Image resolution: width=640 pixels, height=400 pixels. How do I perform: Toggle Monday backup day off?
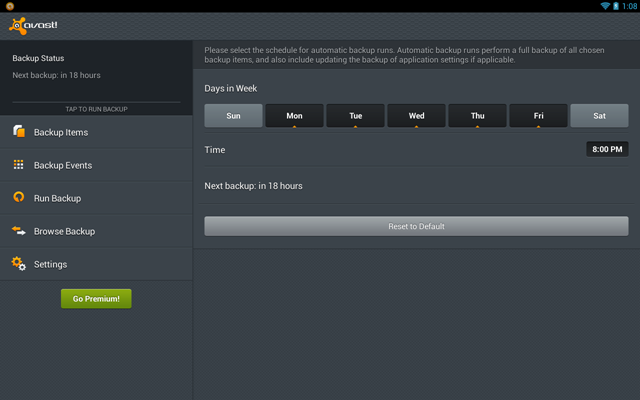(x=294, y=116)
